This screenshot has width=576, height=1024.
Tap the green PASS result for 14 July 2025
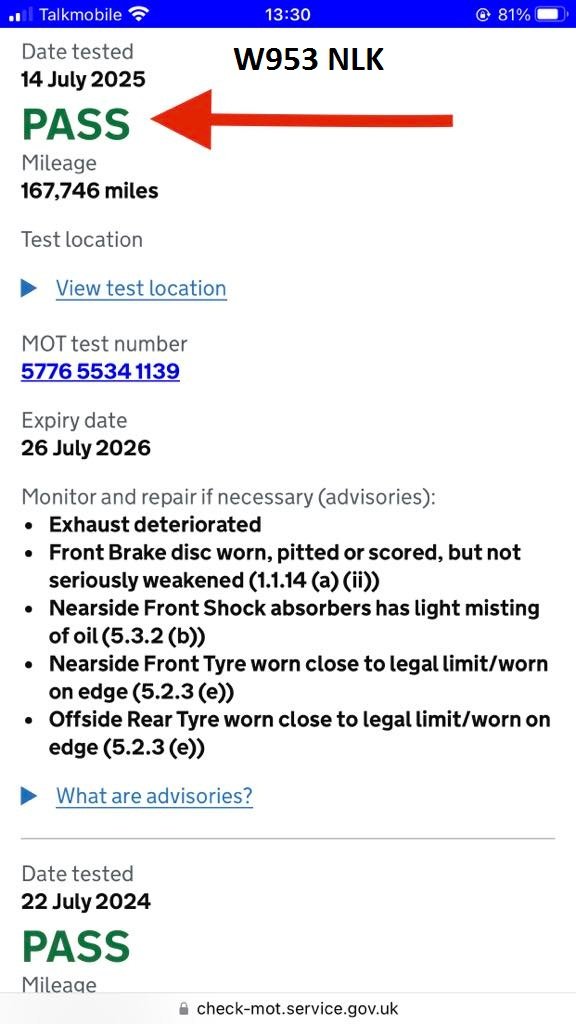click(x=76, y=124)
